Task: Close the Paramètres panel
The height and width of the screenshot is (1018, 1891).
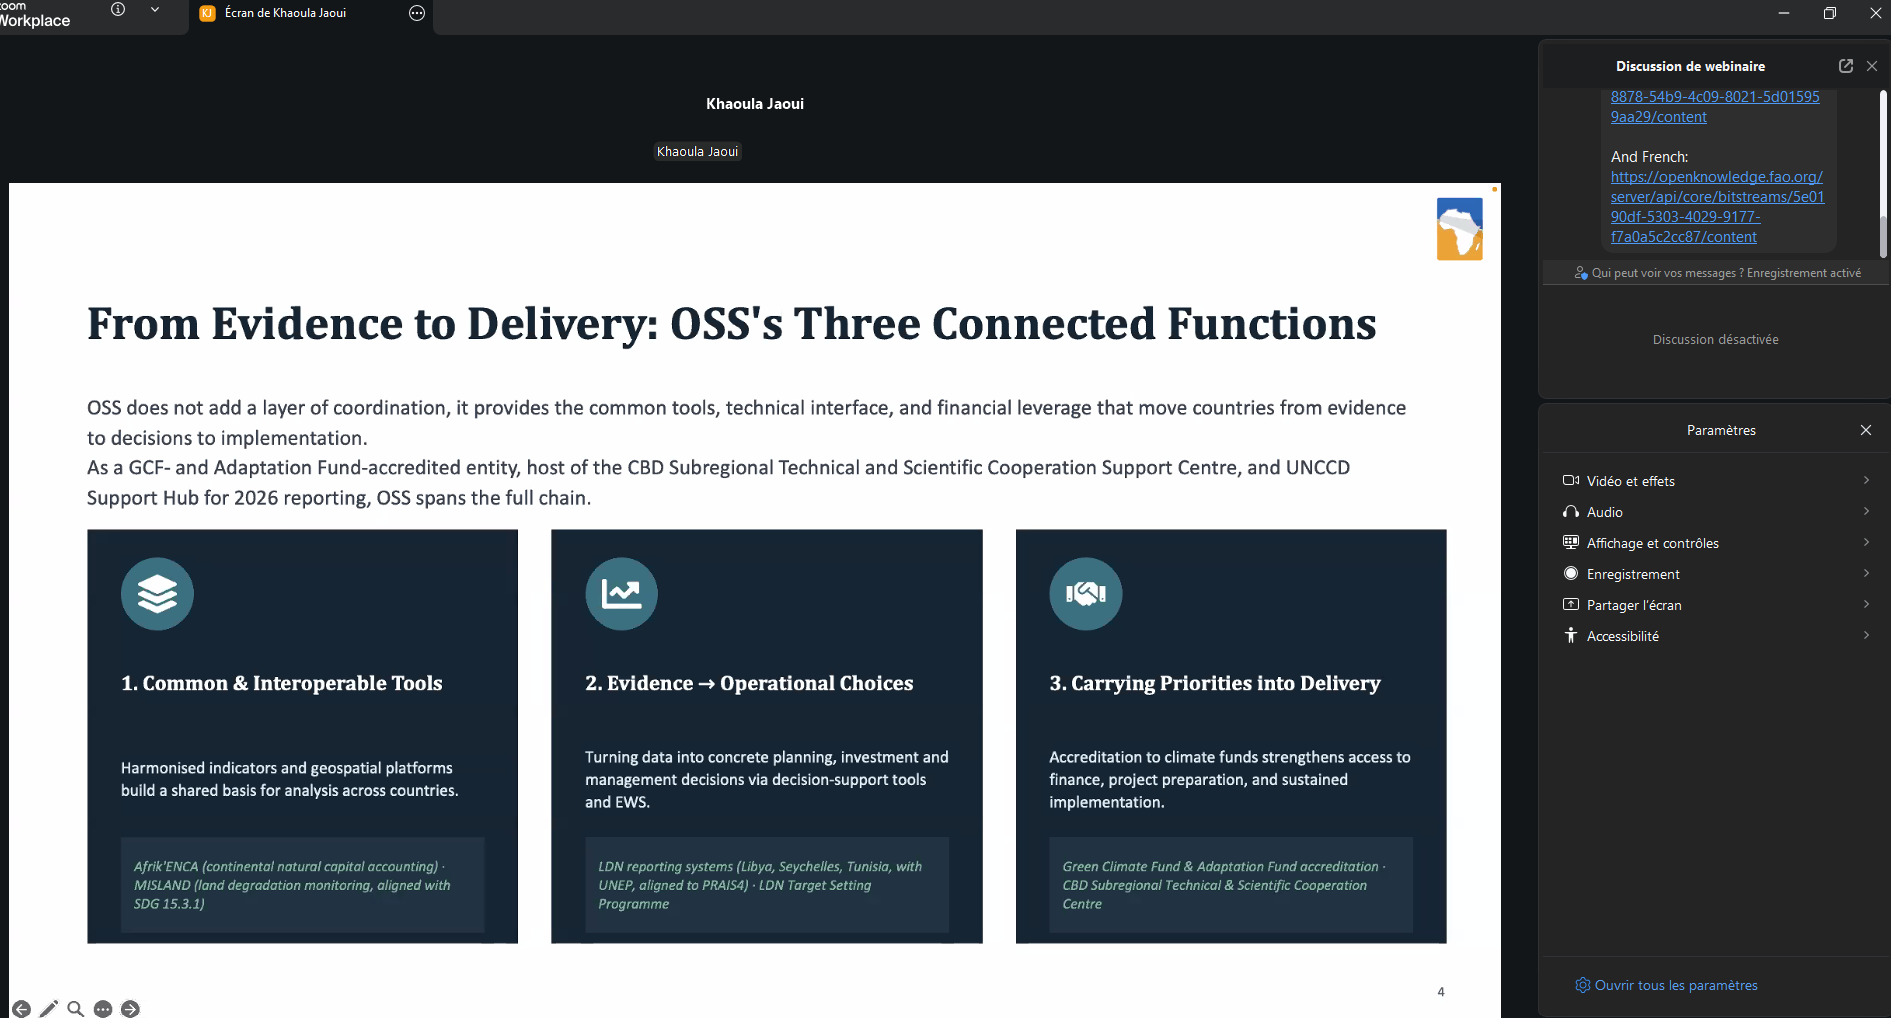Action: tap(1866, 430)
